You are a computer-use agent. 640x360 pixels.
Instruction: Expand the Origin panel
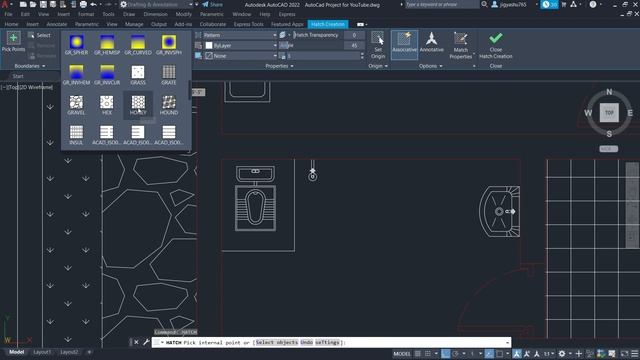[x=378, y=66]
